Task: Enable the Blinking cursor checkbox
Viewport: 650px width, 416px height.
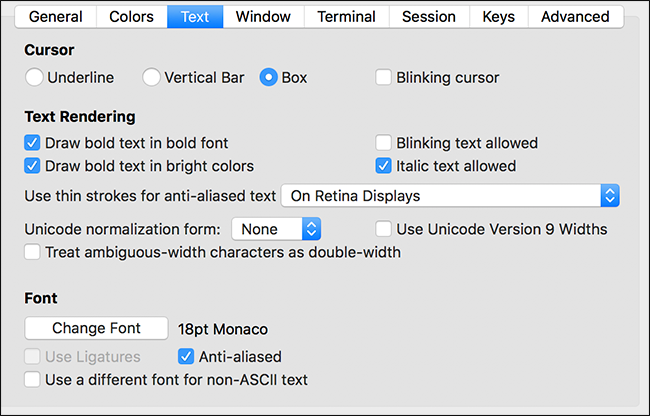Action: 384,77
